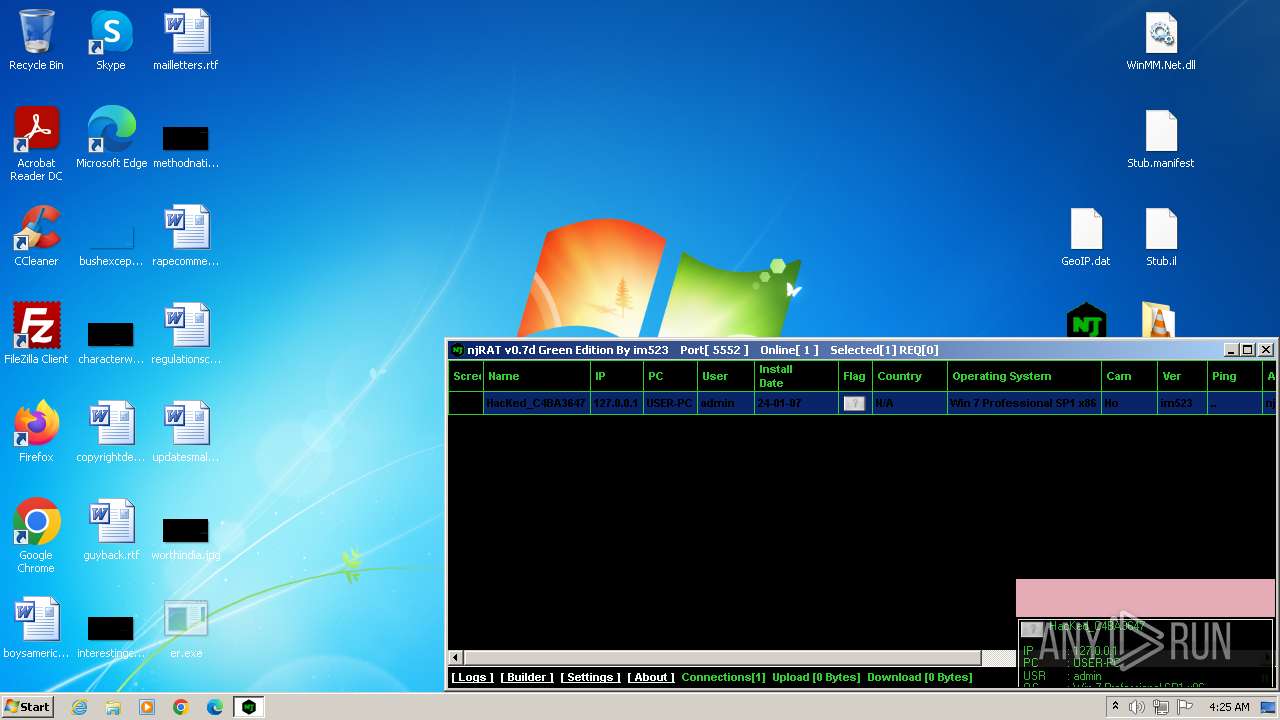This screenshot has height=720, width=1280.
Task: Sort by the Country column header
Action: 910,376
